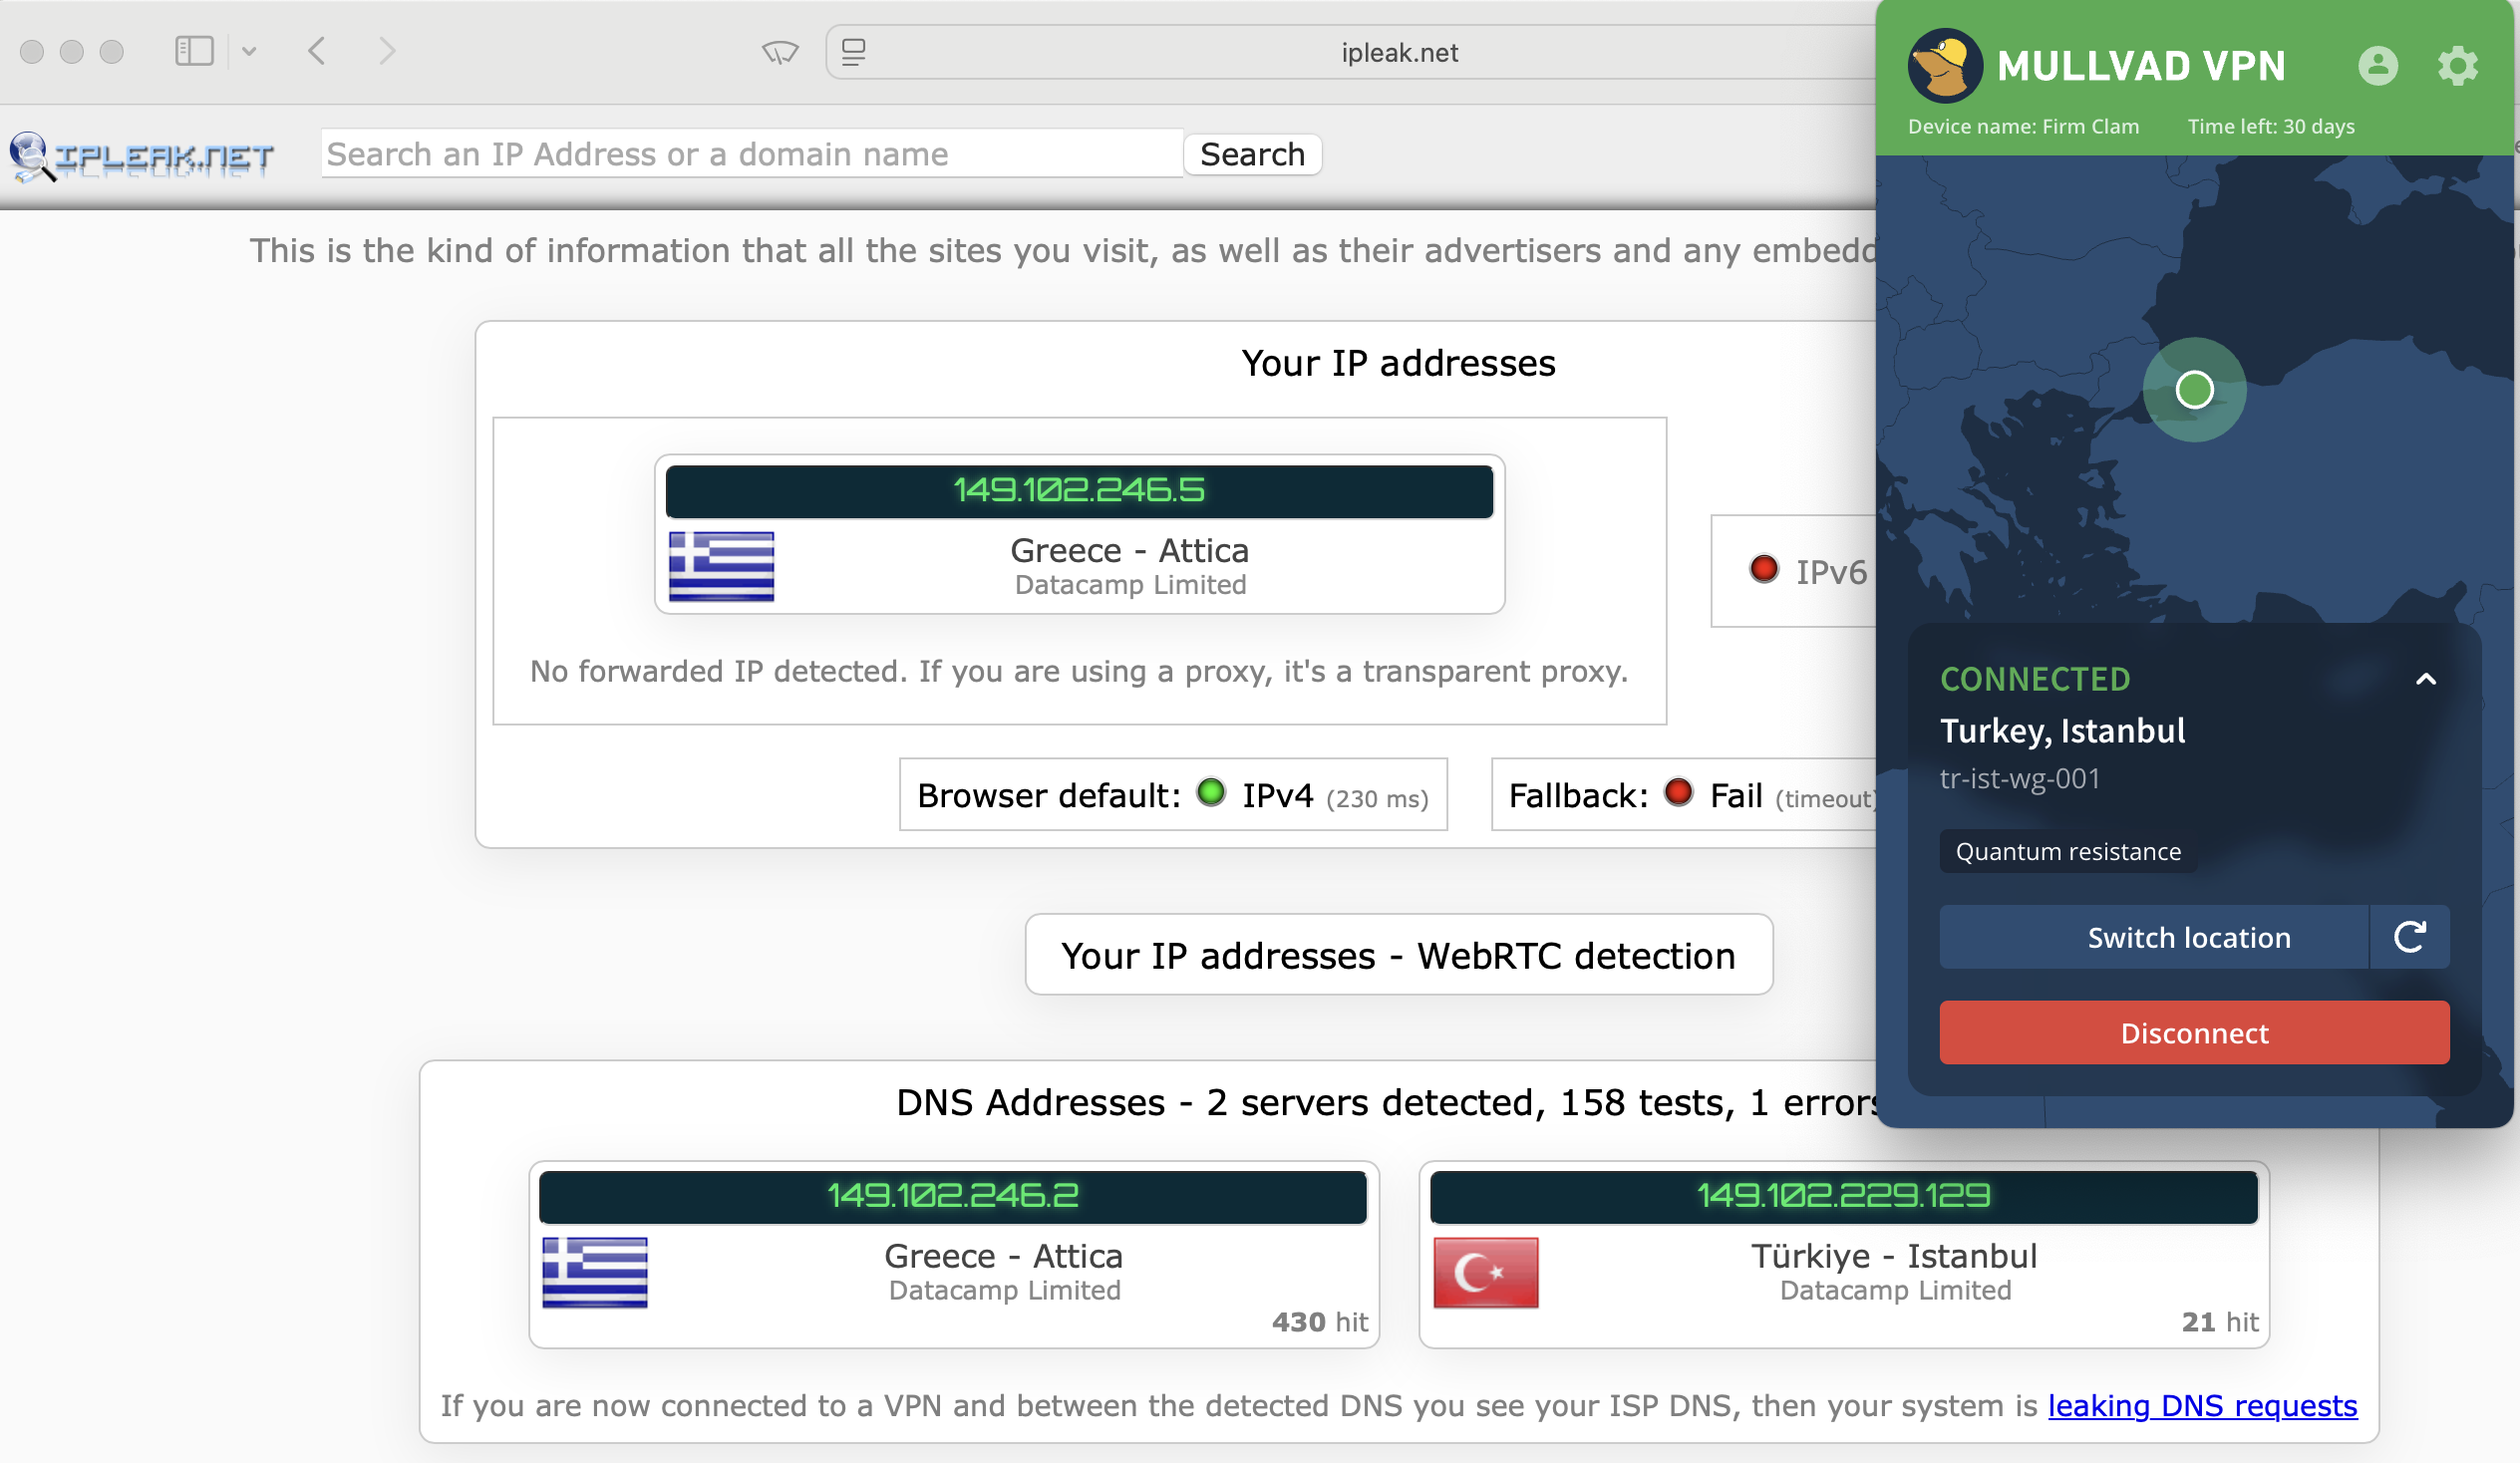The width and height of the screenshot is (2520, 1463).
Task: Click green Browser default IPv4 indicator
Action: pyautogui.click(x=1211, y=792)
